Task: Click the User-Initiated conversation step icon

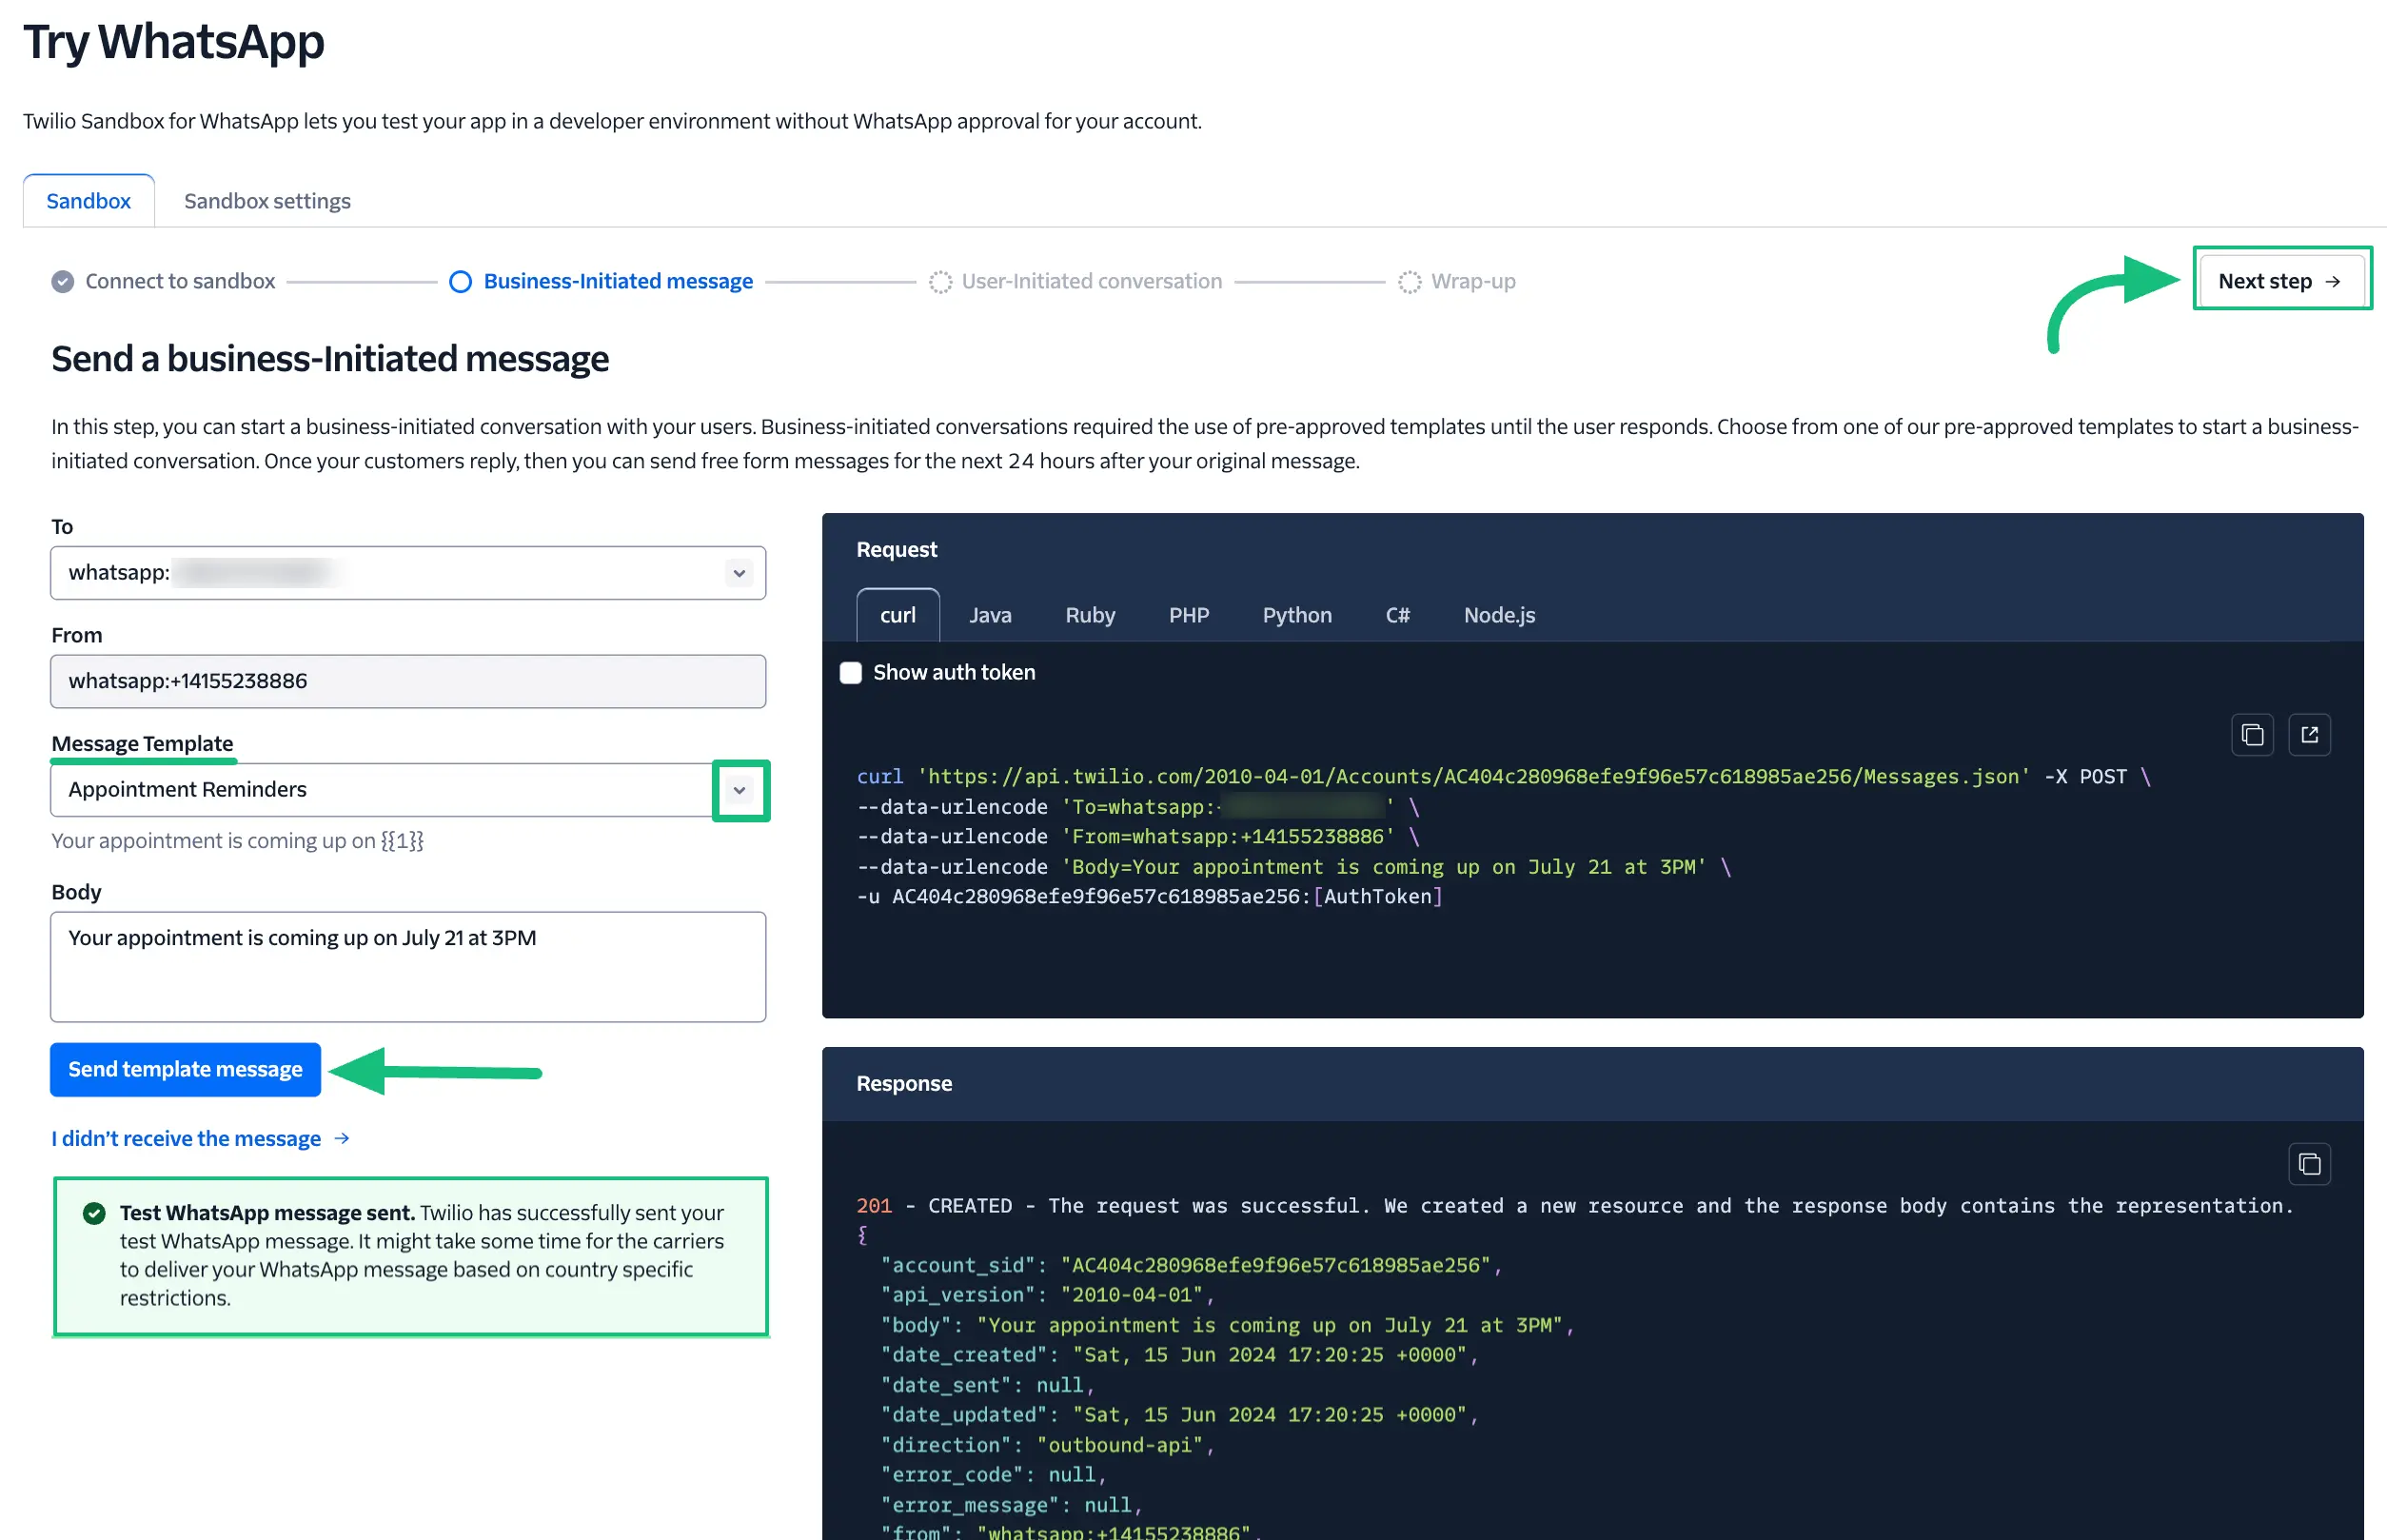Action: pyautogui.click(x=940, y=281)
